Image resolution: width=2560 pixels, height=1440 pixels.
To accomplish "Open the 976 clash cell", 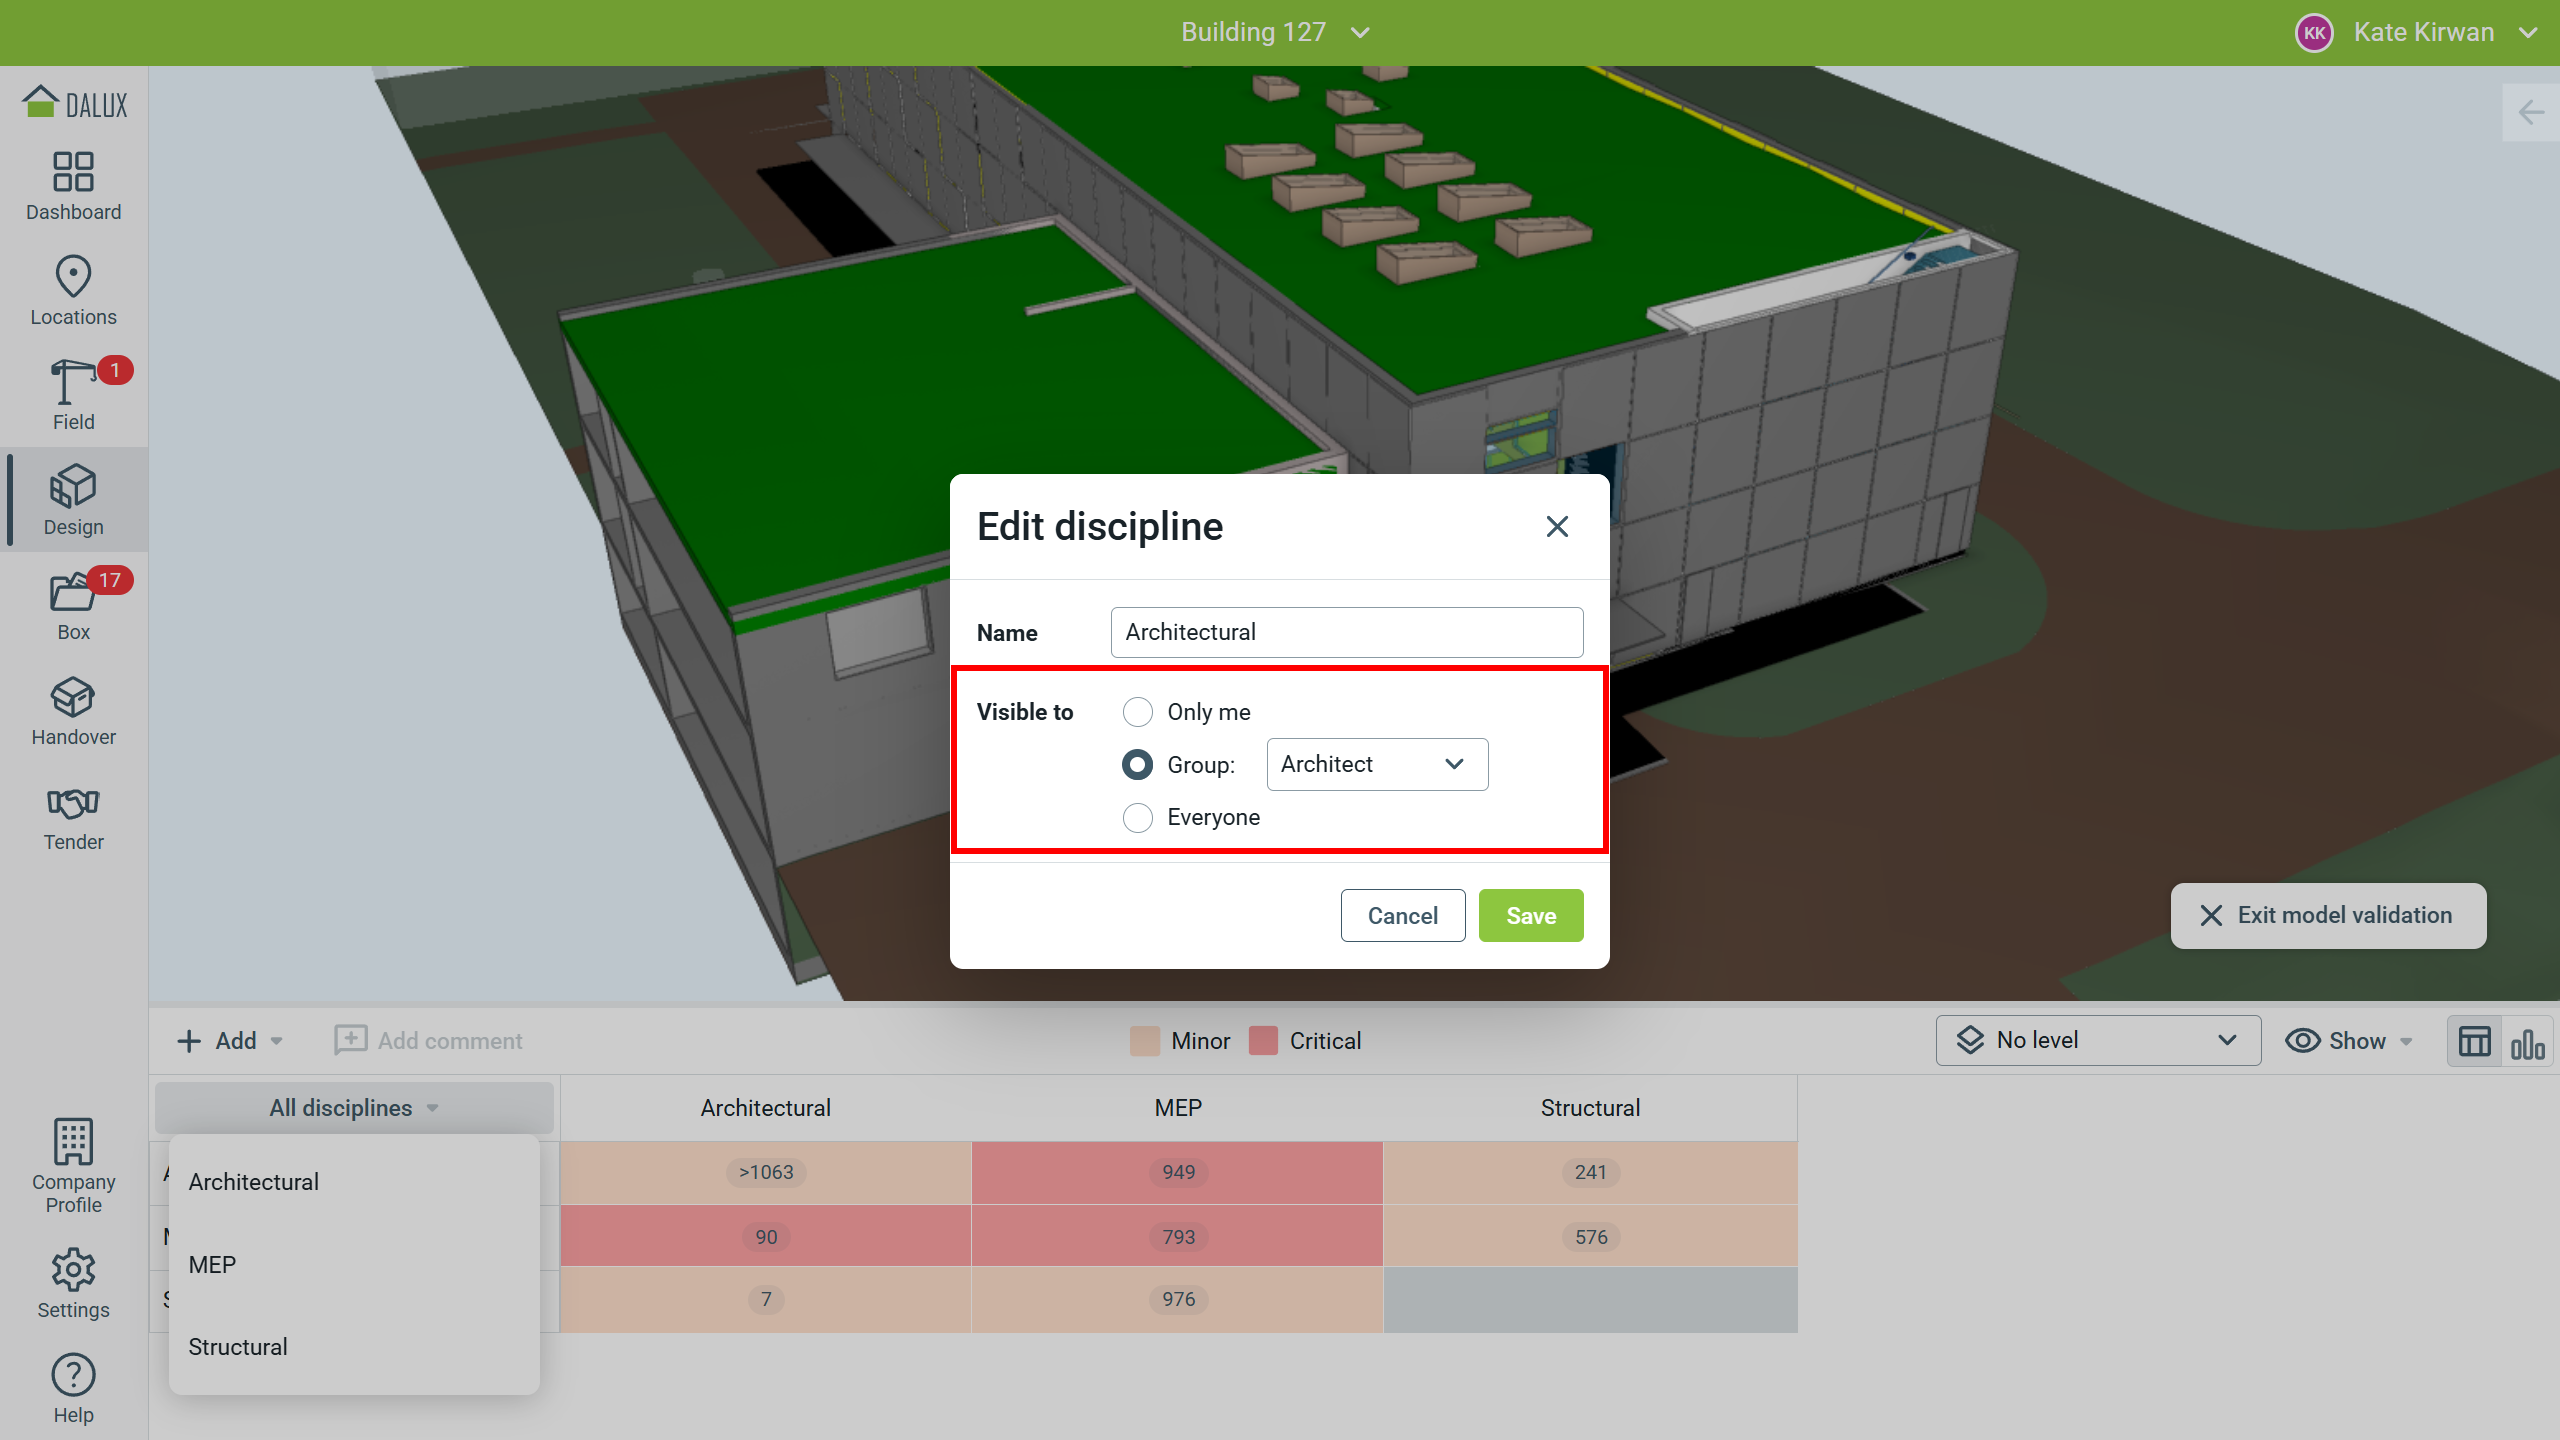I will (1178, 1300).
